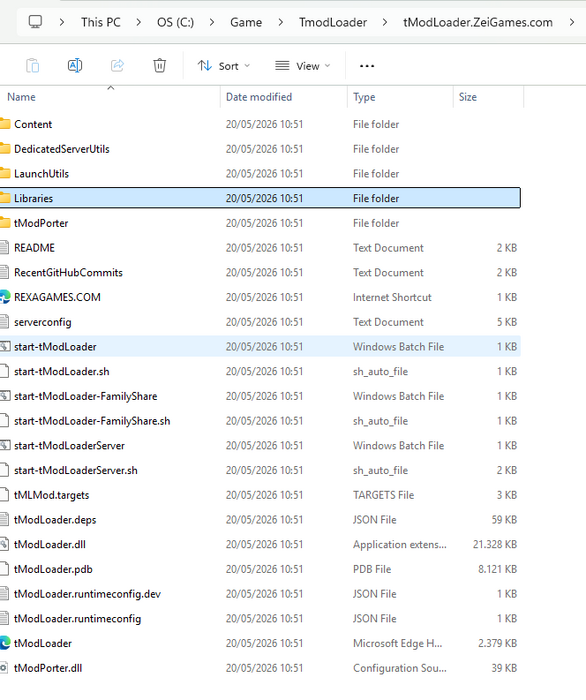Expand chevron after OS (C:) breadcrumb
Screen dimensions: 586x700
(212, 22)
